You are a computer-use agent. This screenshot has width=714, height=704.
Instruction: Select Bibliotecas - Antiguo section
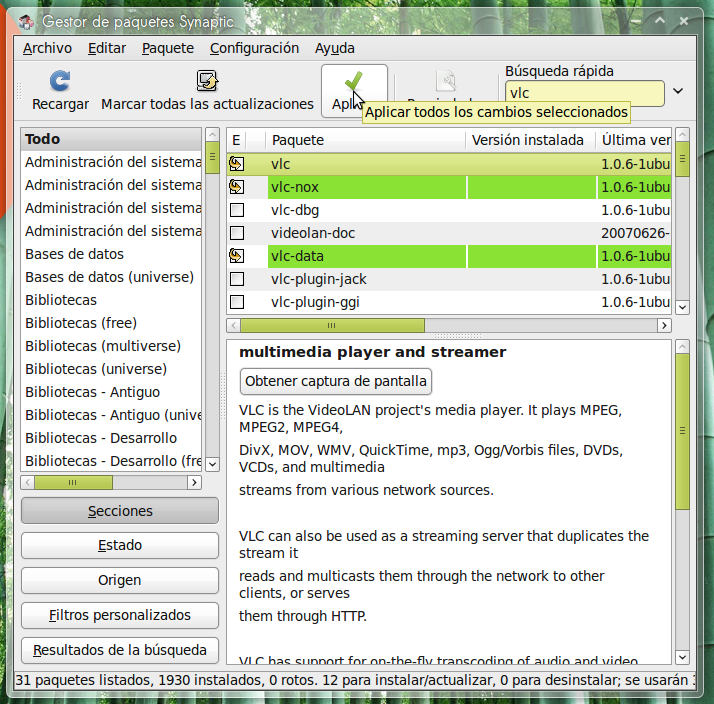[x=111, y=392]
